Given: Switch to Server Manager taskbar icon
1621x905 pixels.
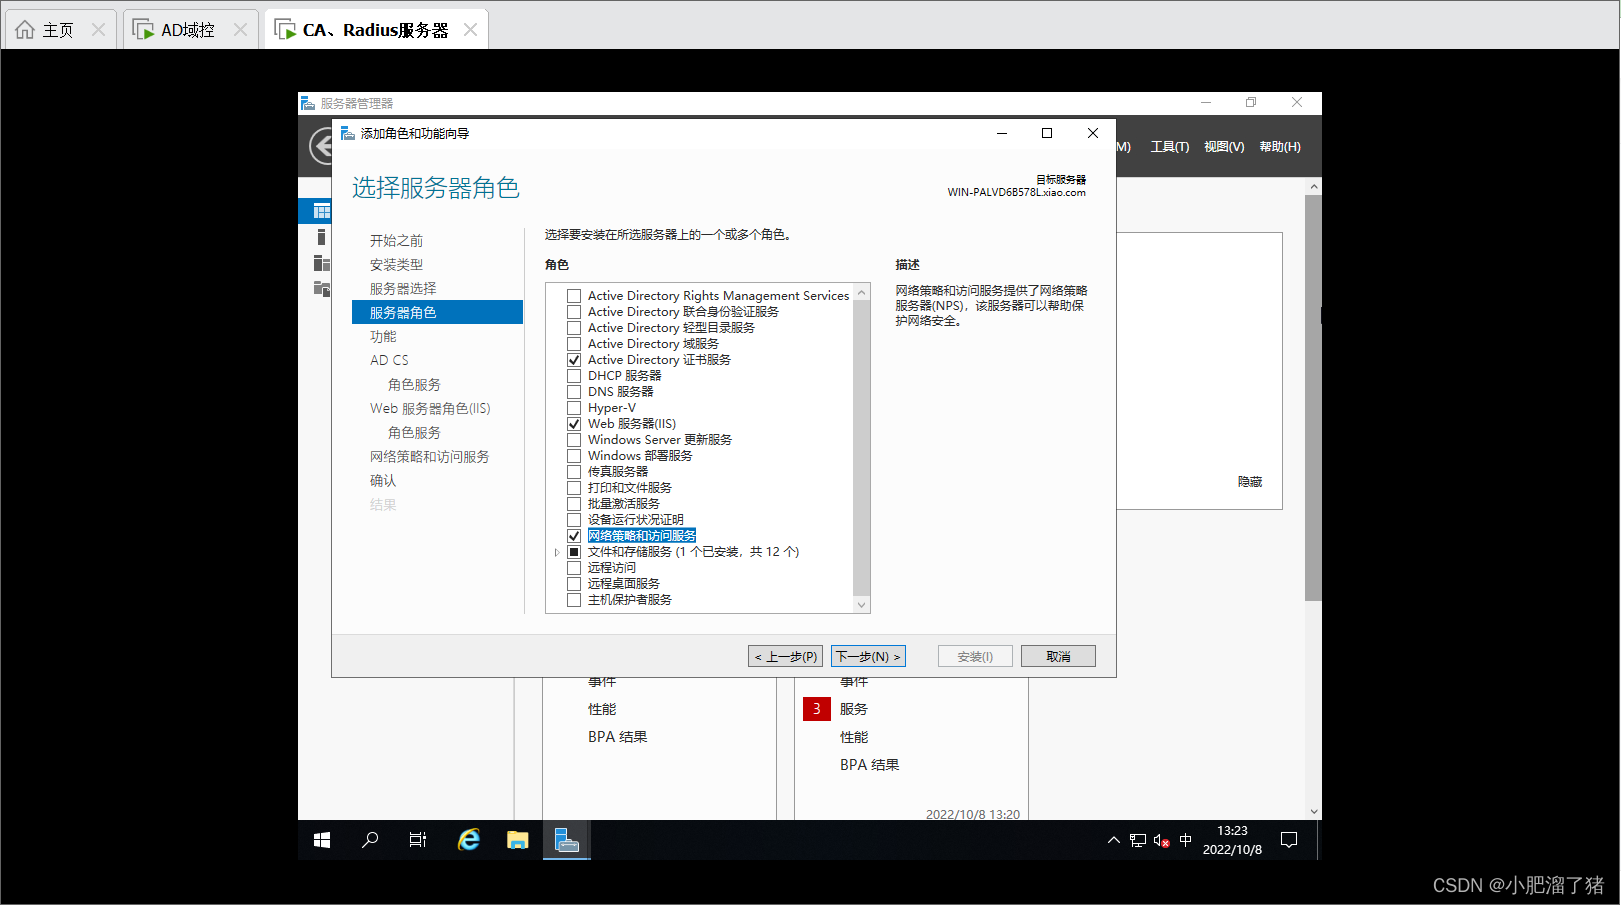Looking at the screenshot, I should 567,840.
